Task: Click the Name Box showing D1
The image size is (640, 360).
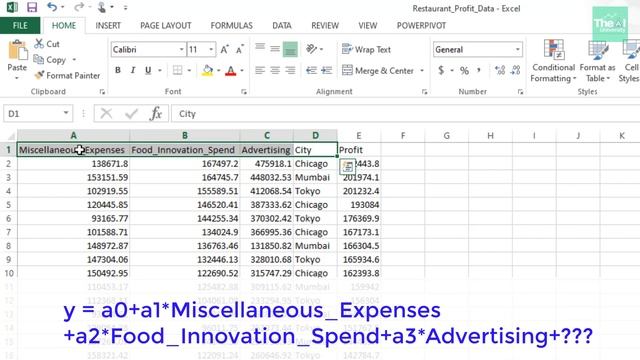Action: 38,113
